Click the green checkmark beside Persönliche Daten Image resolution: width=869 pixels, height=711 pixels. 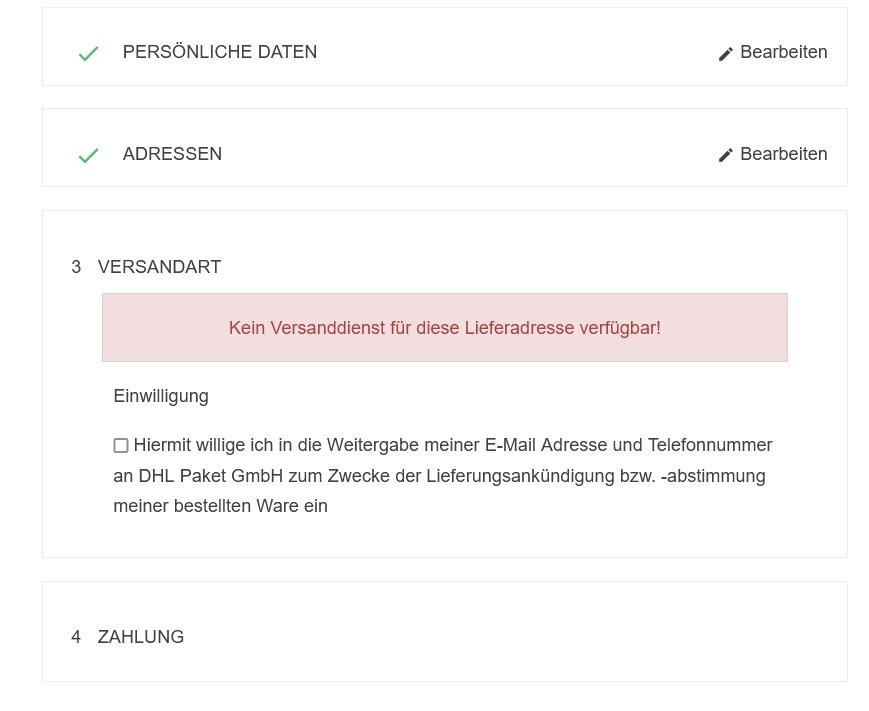tap(88, 53)
